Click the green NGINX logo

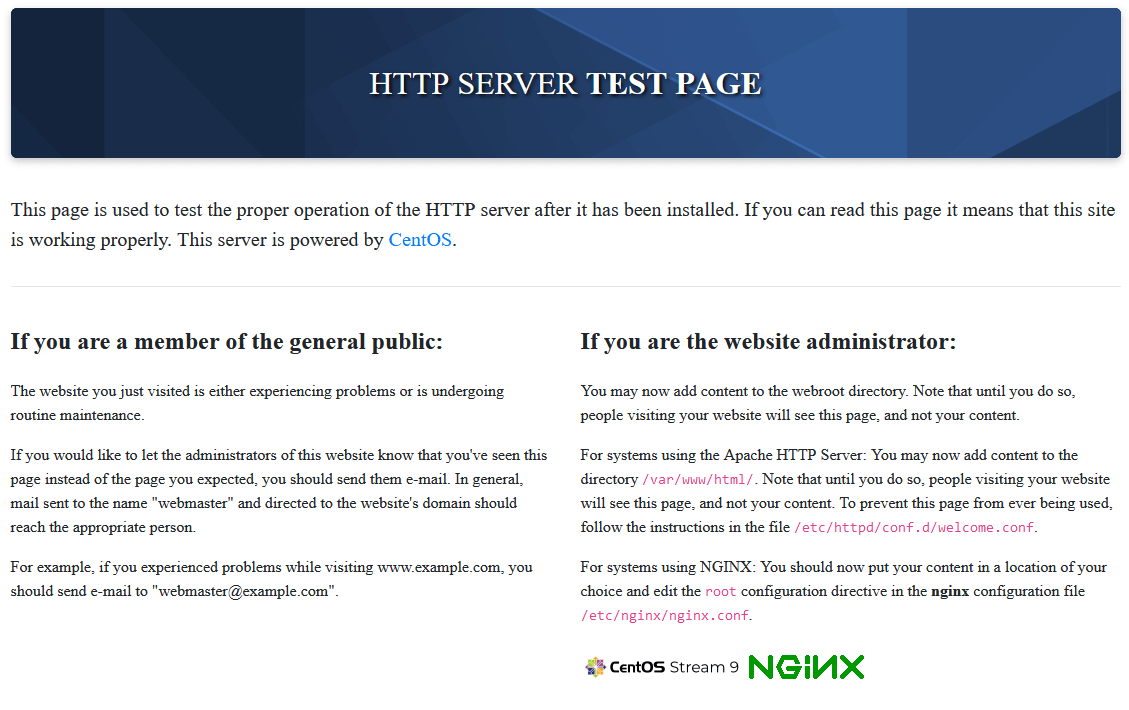(806, 667)
